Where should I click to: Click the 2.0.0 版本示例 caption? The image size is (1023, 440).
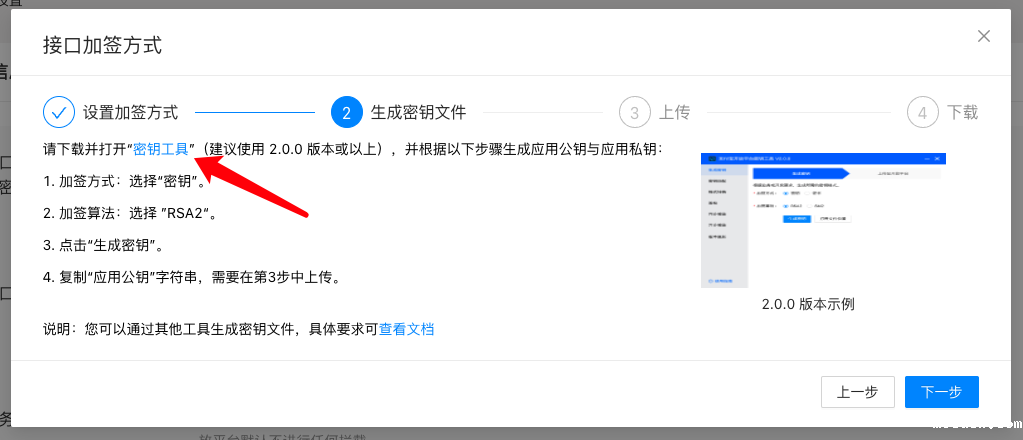(x=808, y=304)
